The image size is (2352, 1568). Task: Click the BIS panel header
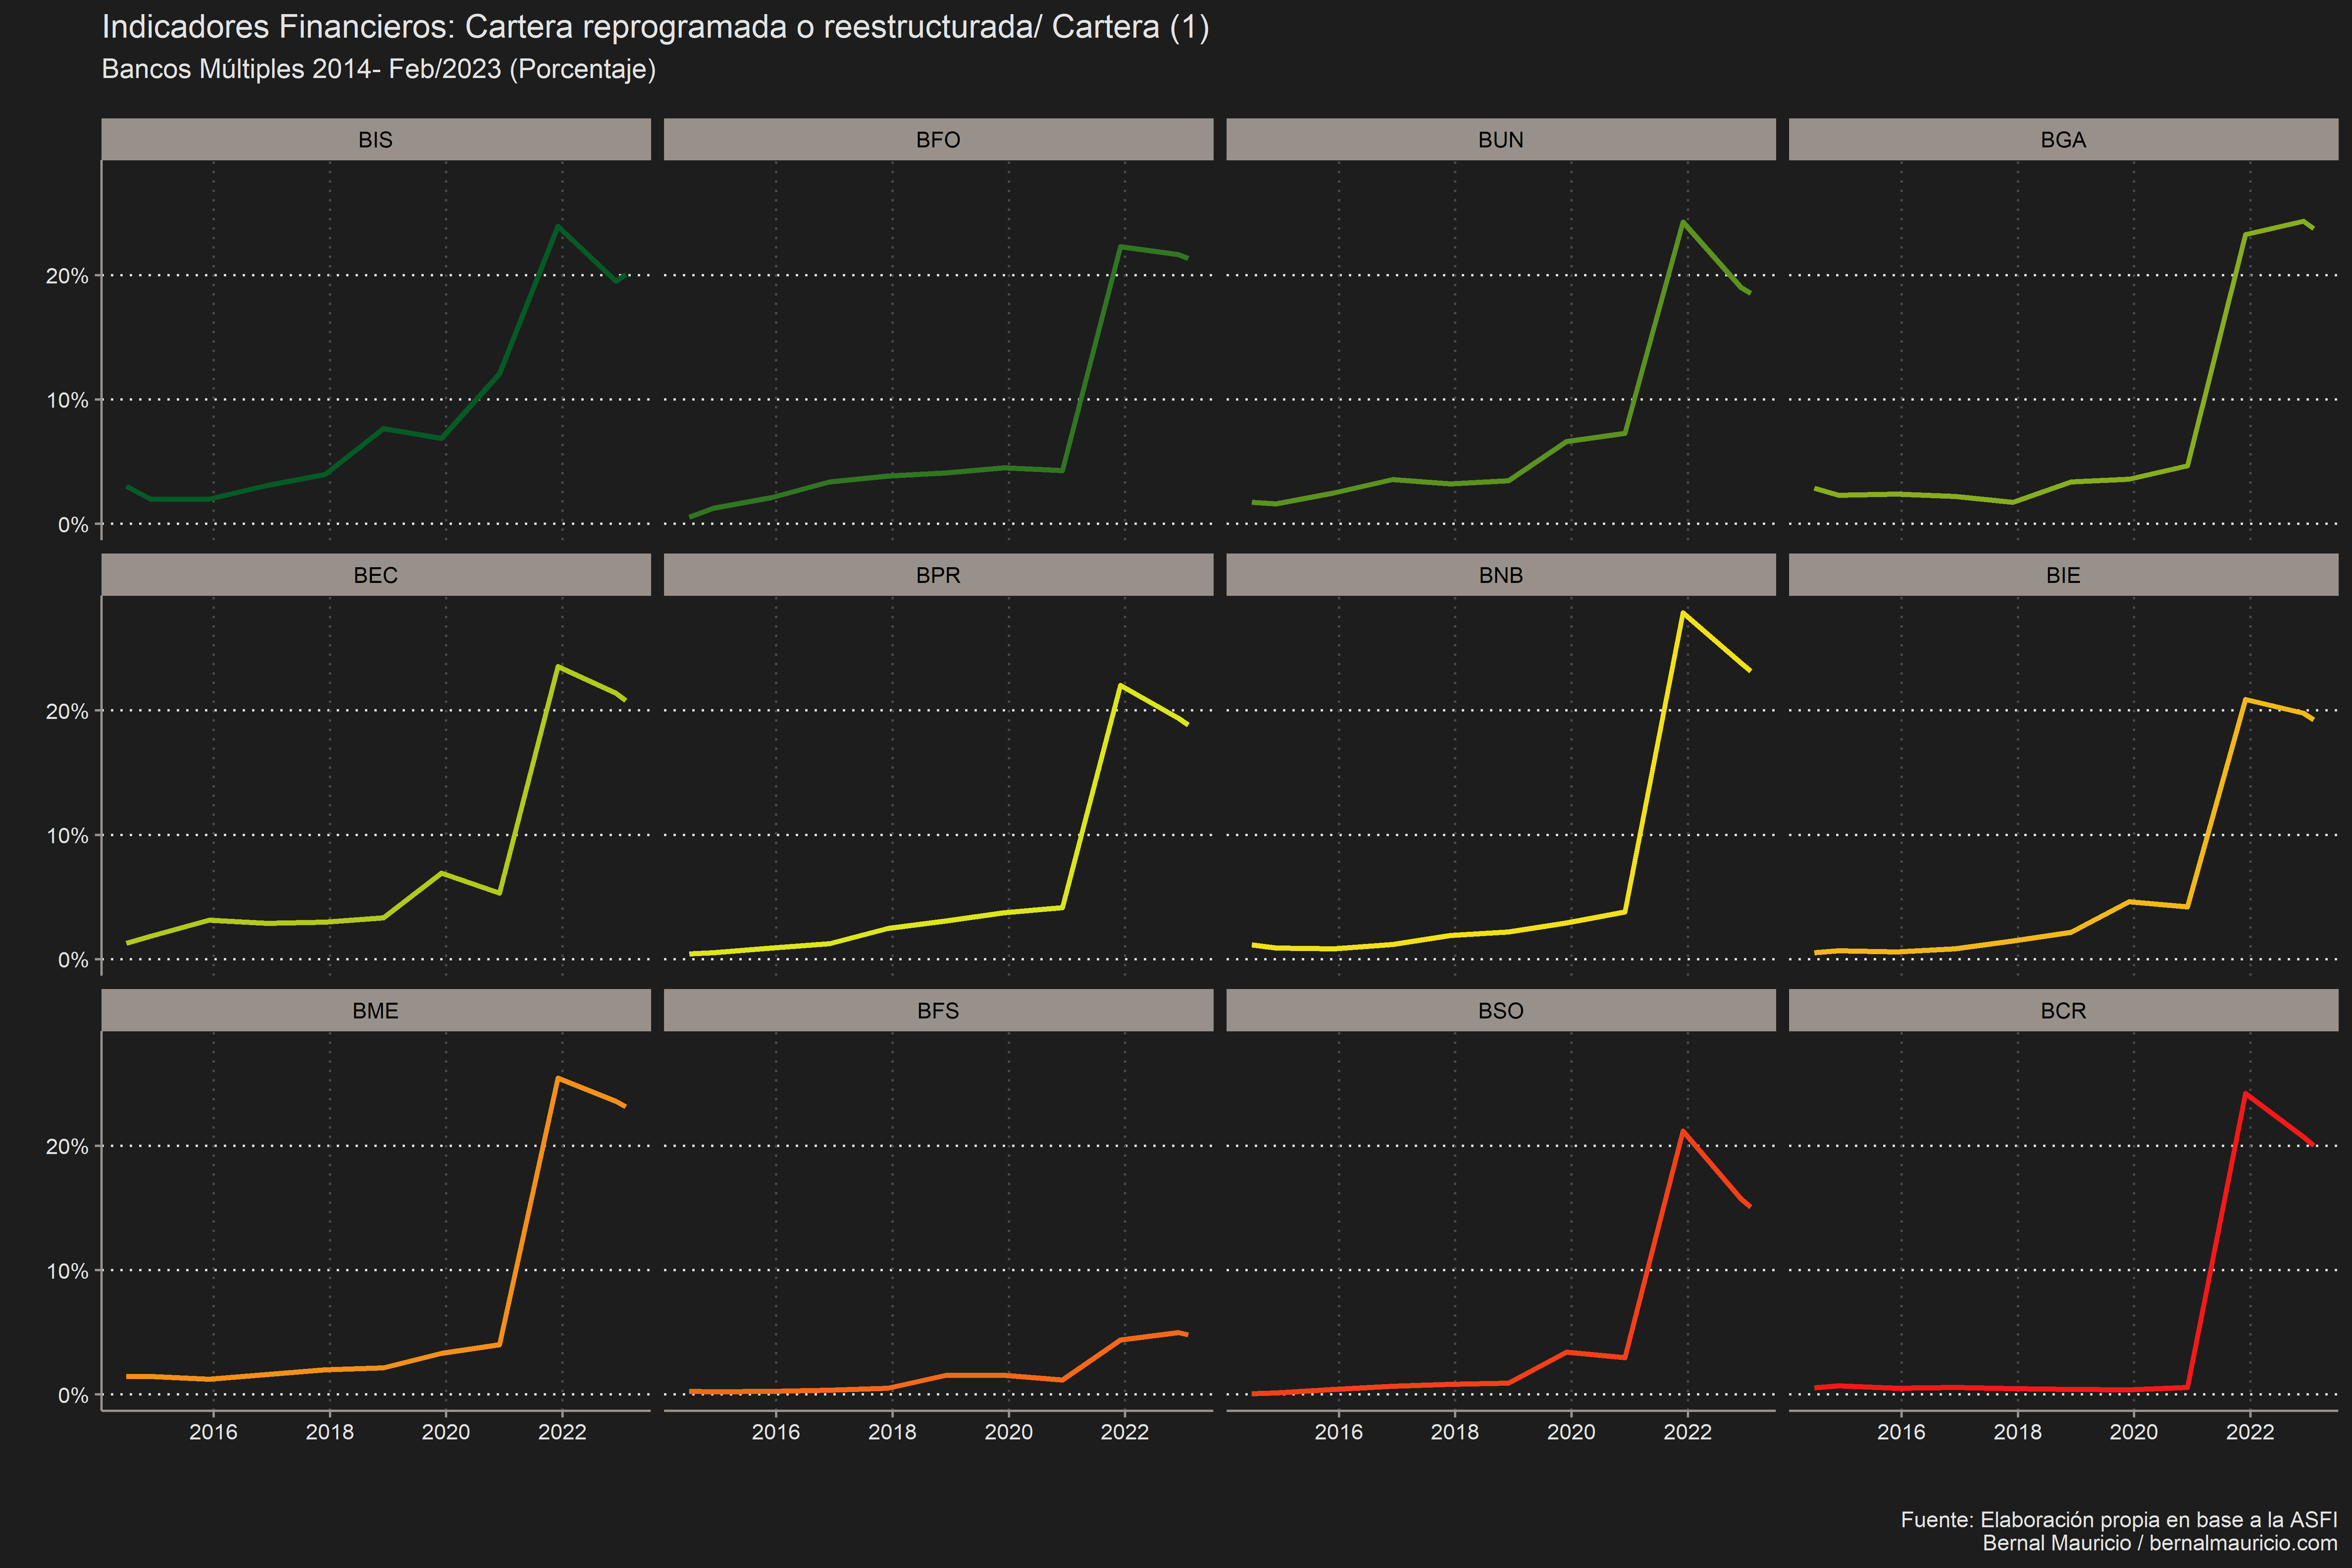click(x=376, y=139)
